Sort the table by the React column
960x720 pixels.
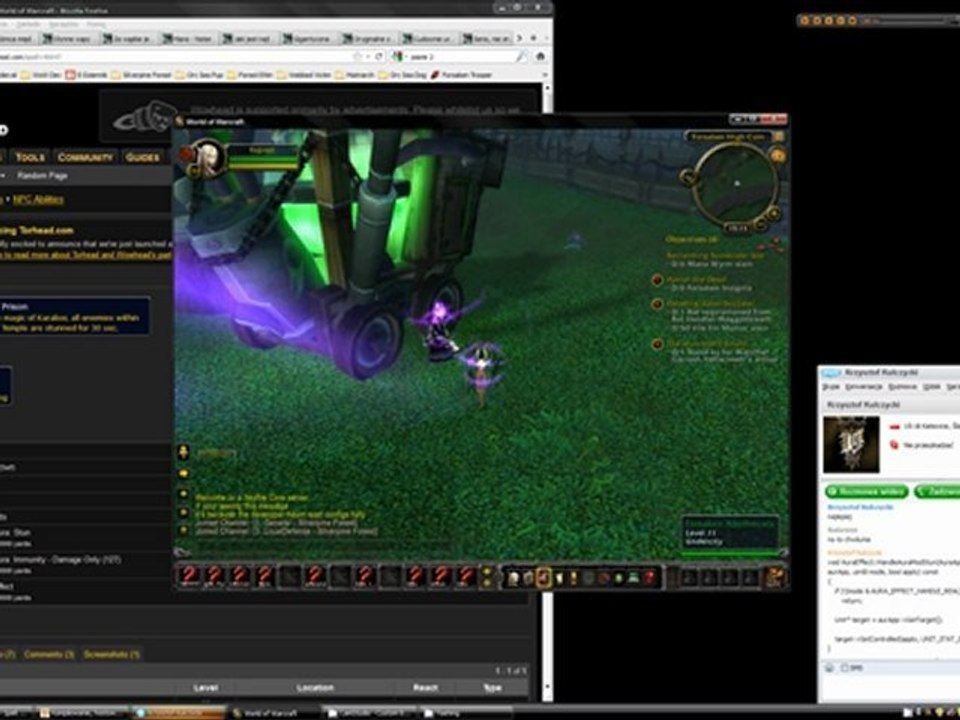pos(425,688)
